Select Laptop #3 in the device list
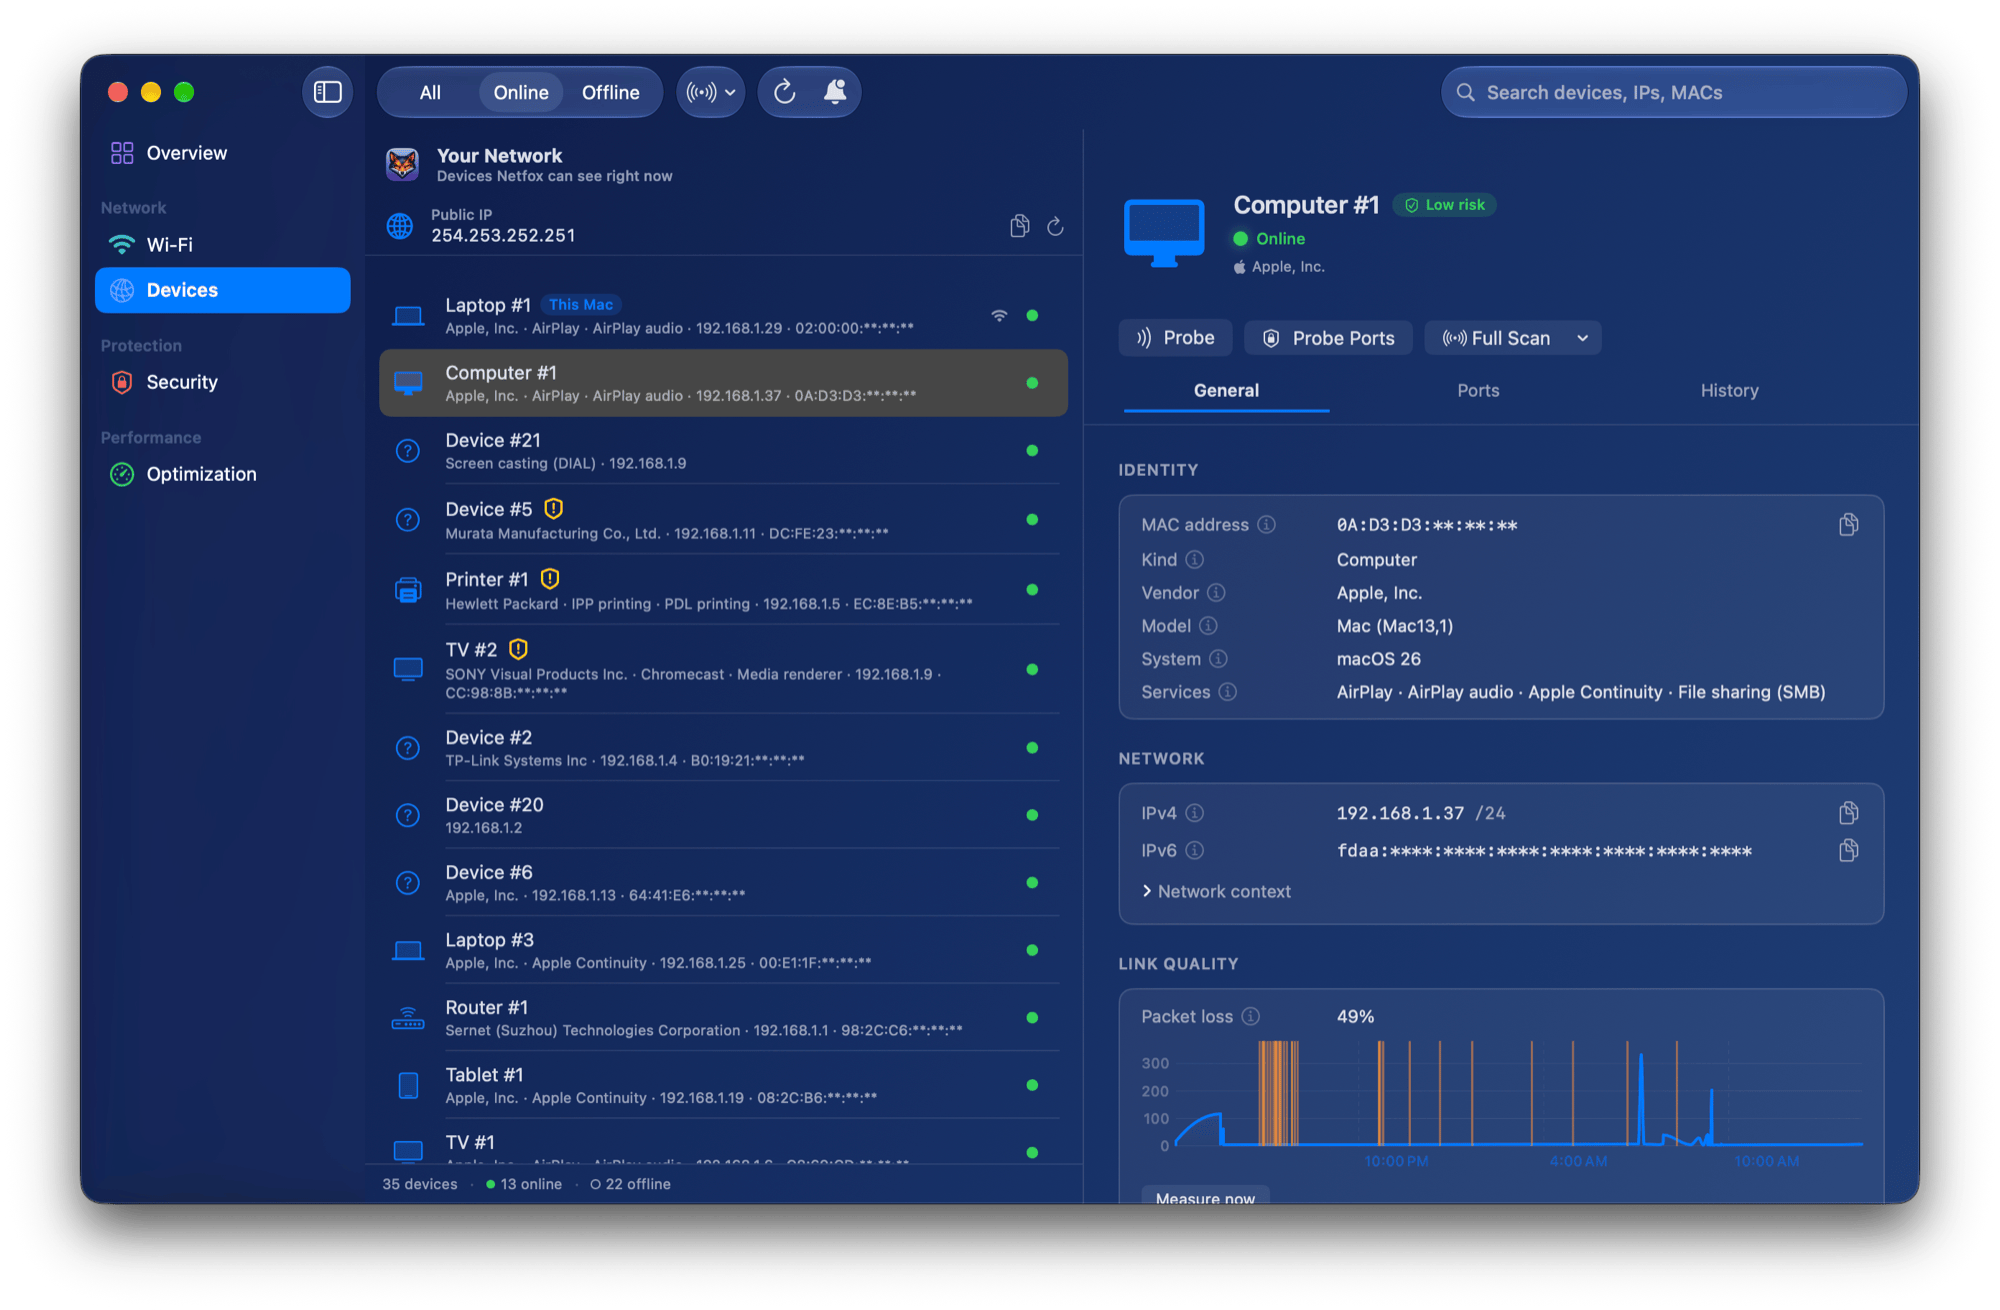2000x1310 pixels. 723,950
